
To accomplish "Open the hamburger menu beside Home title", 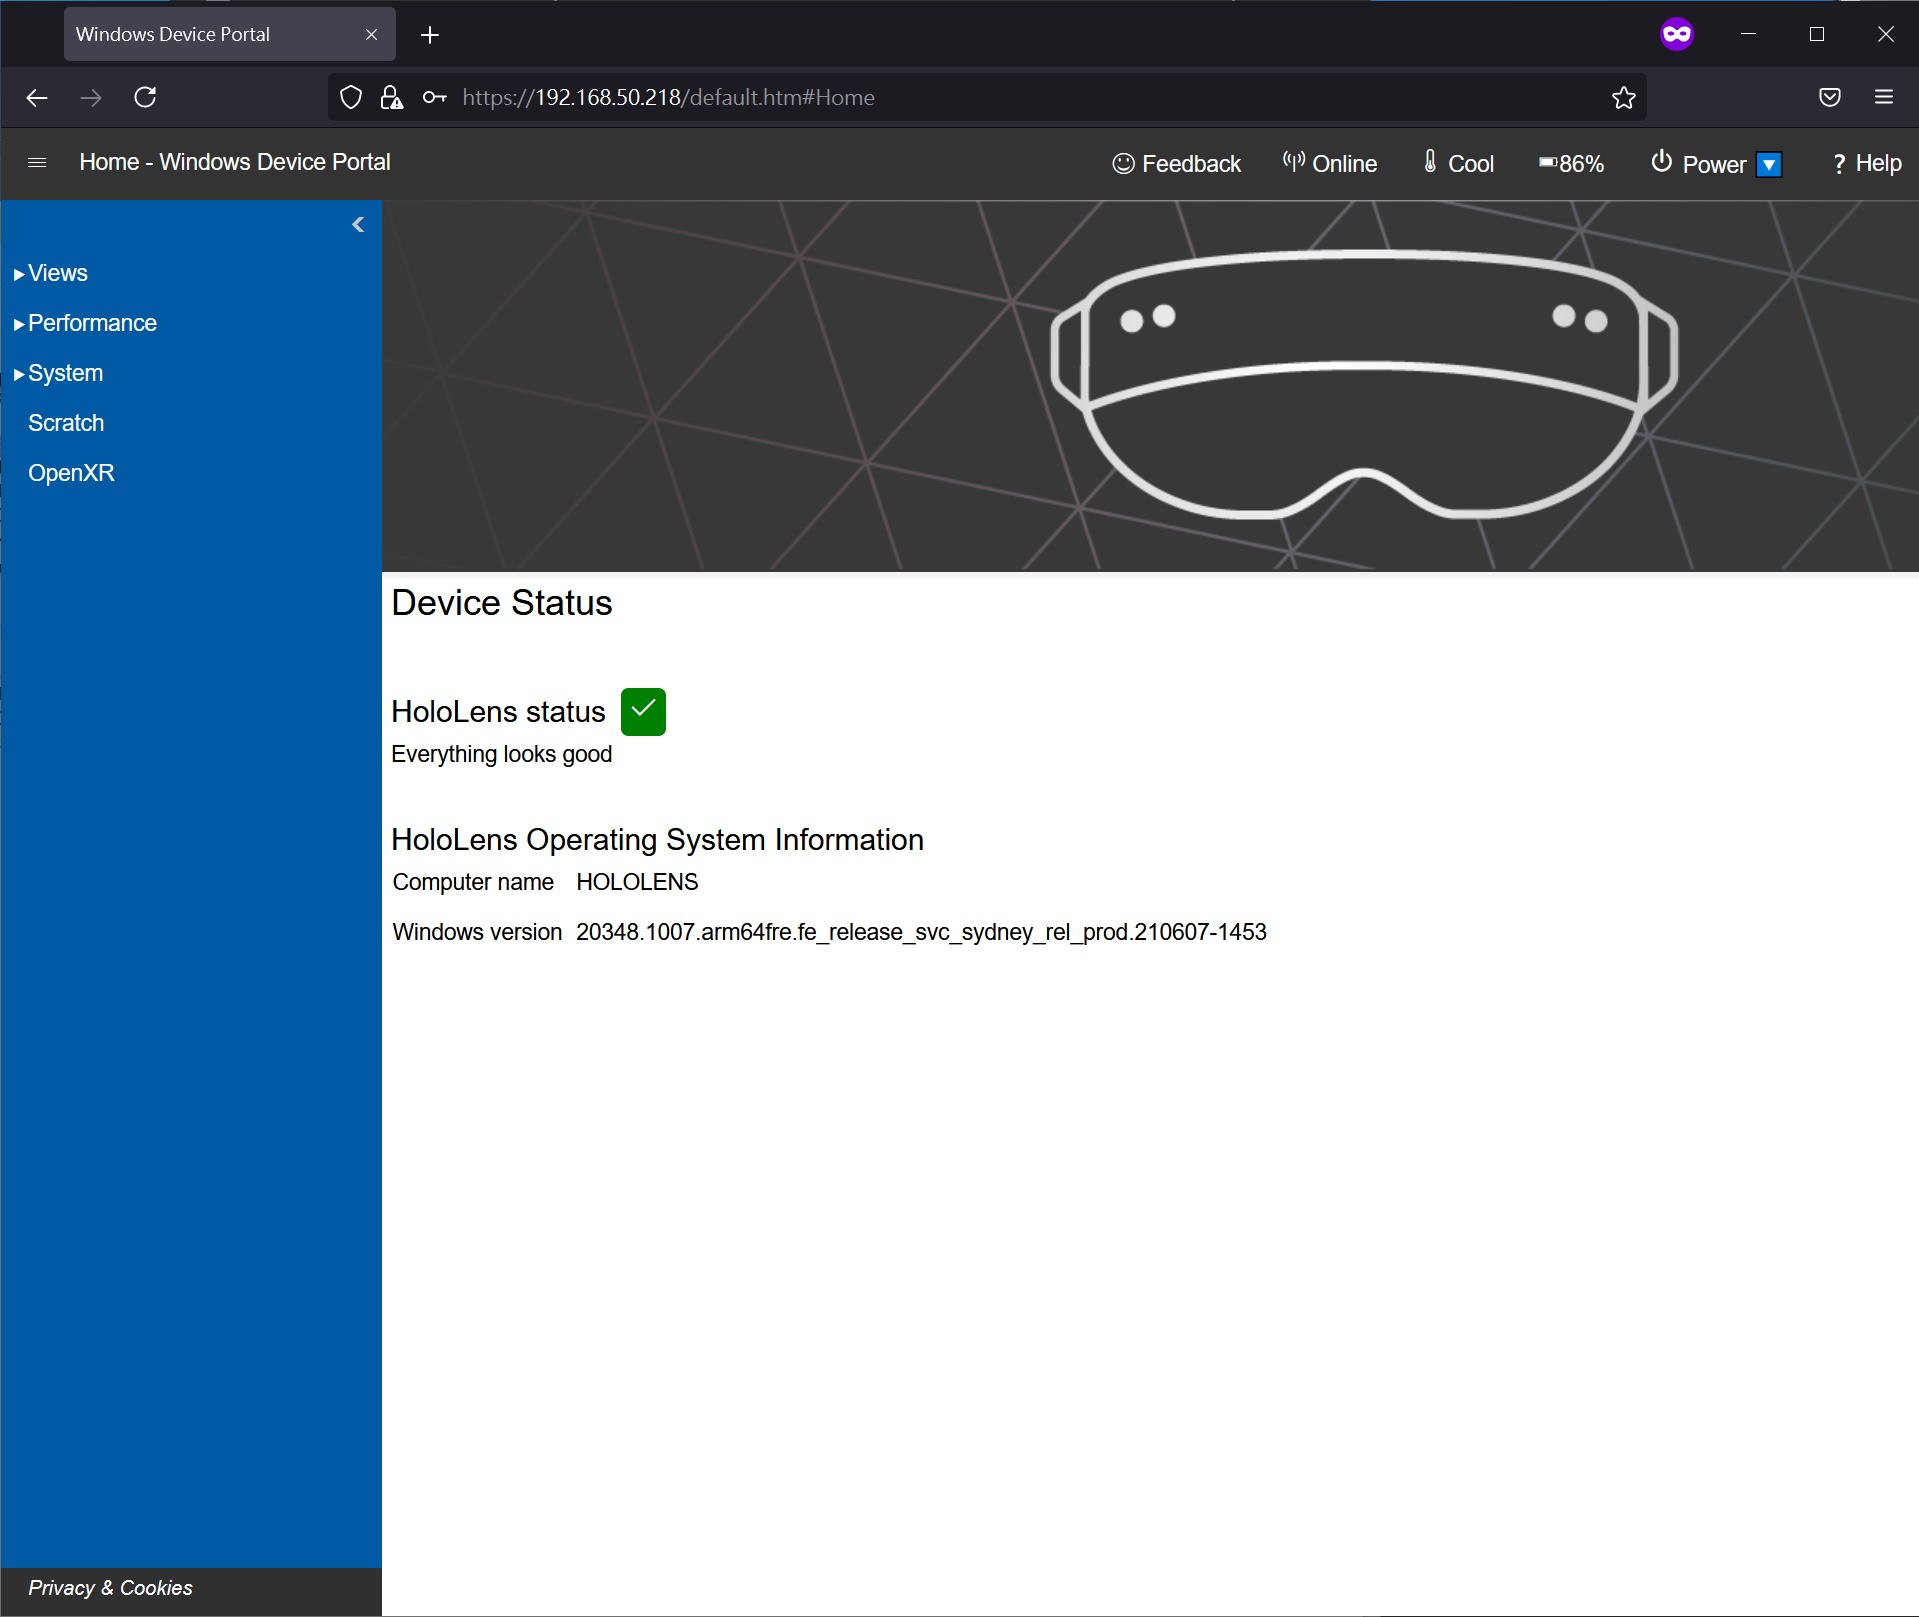I will pyautogui.click(x=37, y=162).
